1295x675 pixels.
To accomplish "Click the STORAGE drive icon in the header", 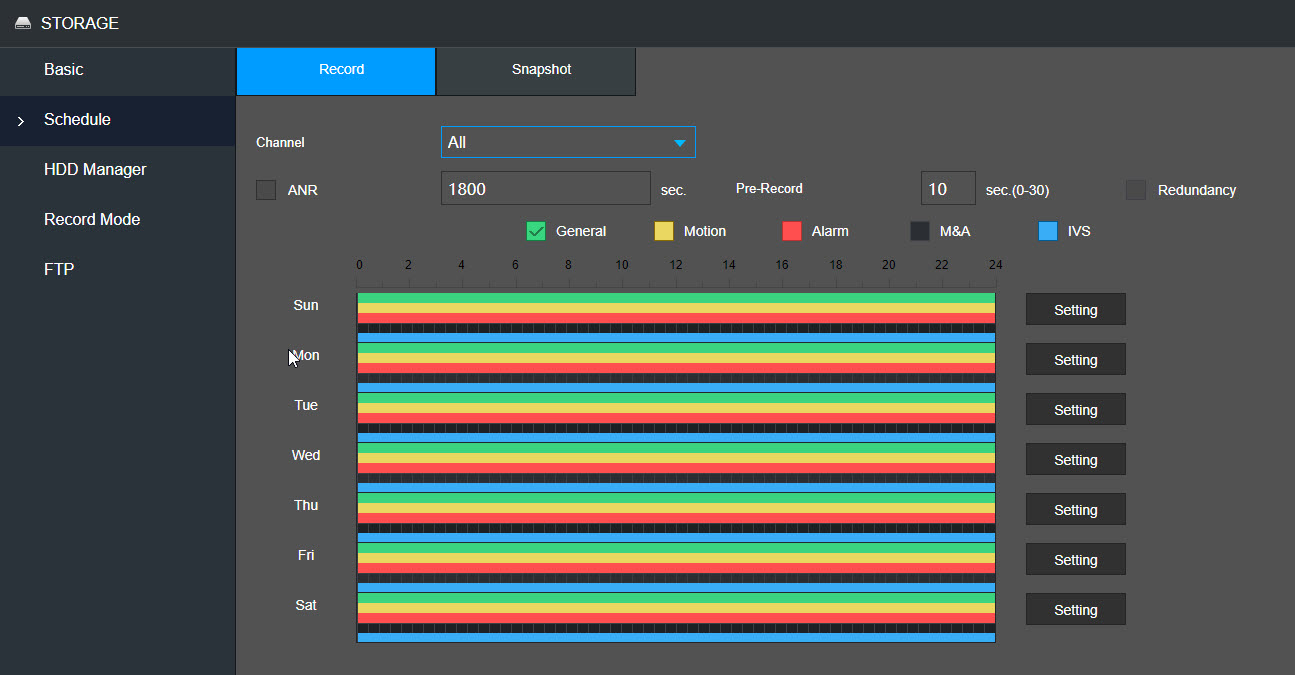I will click(23, 23).
